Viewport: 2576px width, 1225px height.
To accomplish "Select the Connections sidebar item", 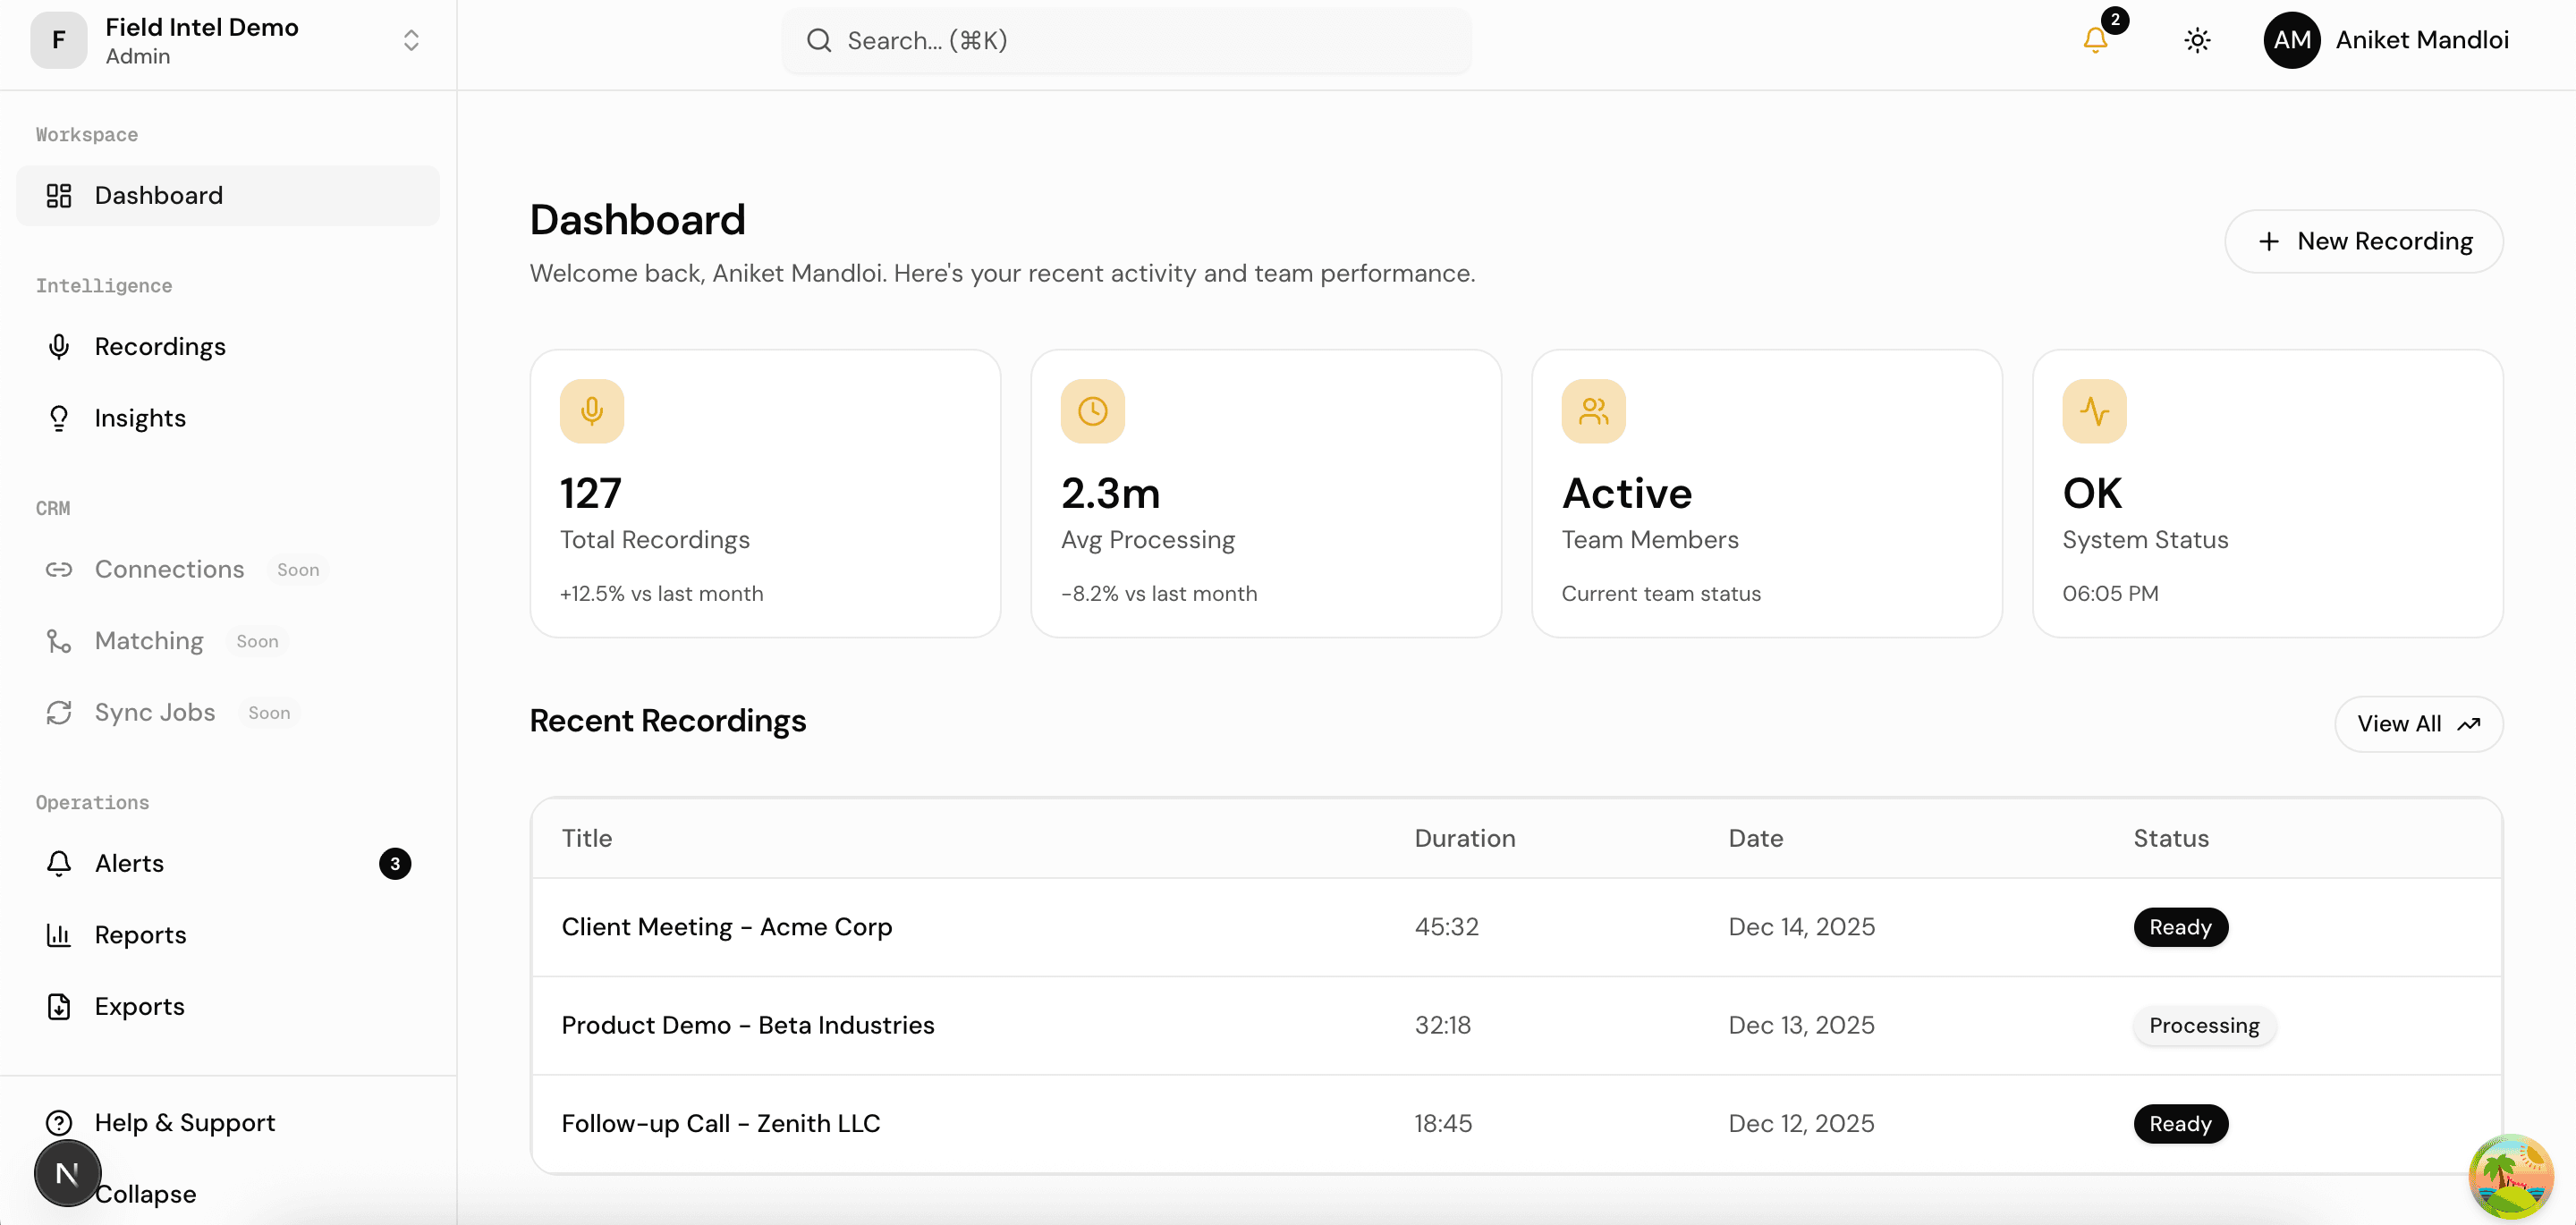I will coord(228,569).
